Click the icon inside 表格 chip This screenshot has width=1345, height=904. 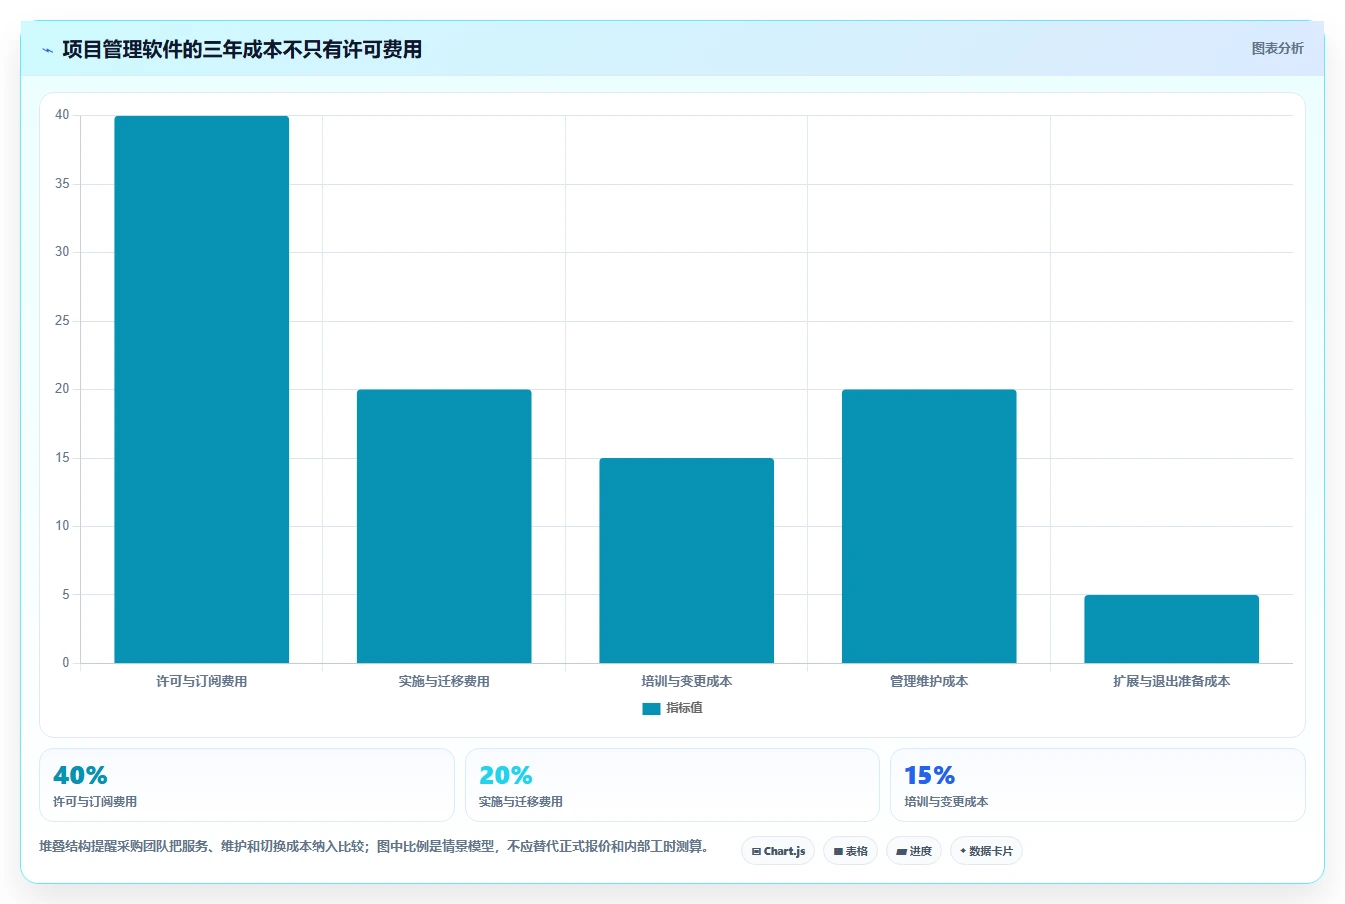(x=838, y=852)
